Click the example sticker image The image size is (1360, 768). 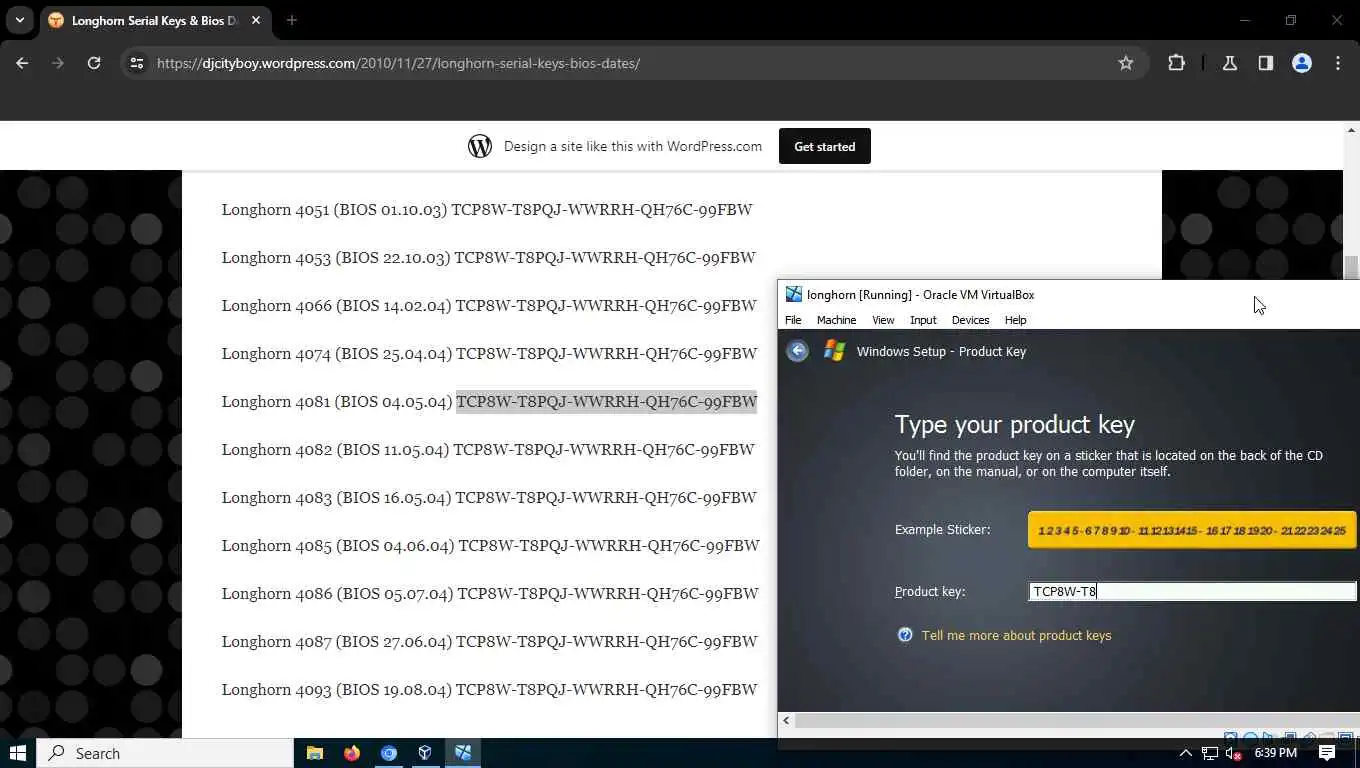click(x=1192, y=530)
